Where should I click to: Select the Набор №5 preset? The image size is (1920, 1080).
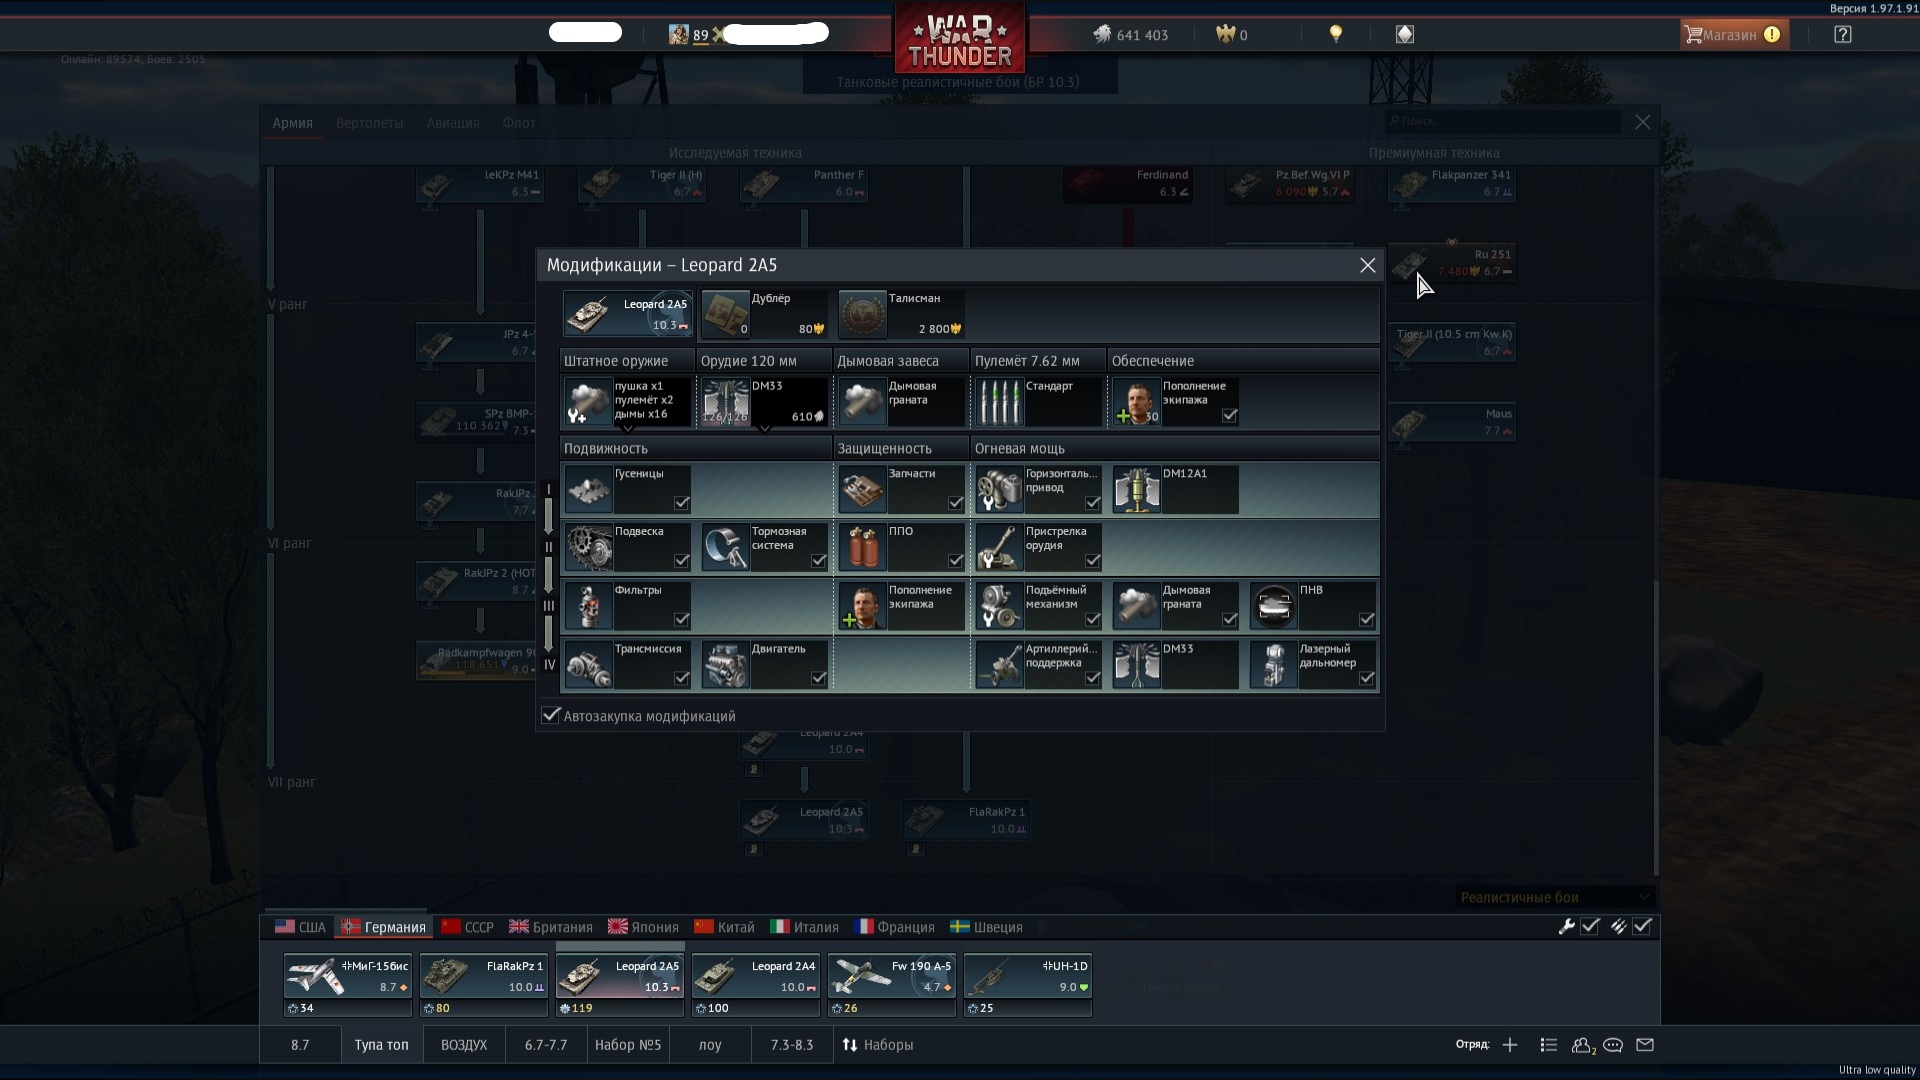[628, 1045]
